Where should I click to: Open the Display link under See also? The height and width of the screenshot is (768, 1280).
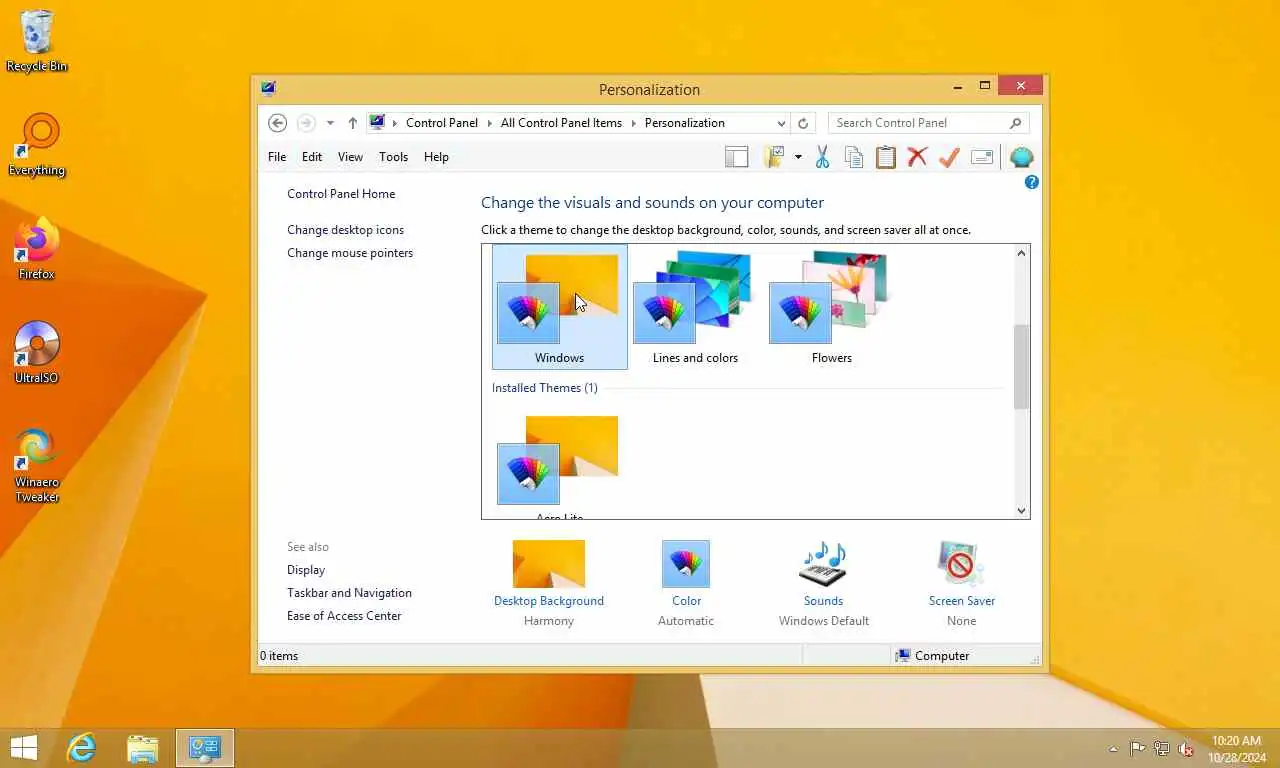pos(306,570)
